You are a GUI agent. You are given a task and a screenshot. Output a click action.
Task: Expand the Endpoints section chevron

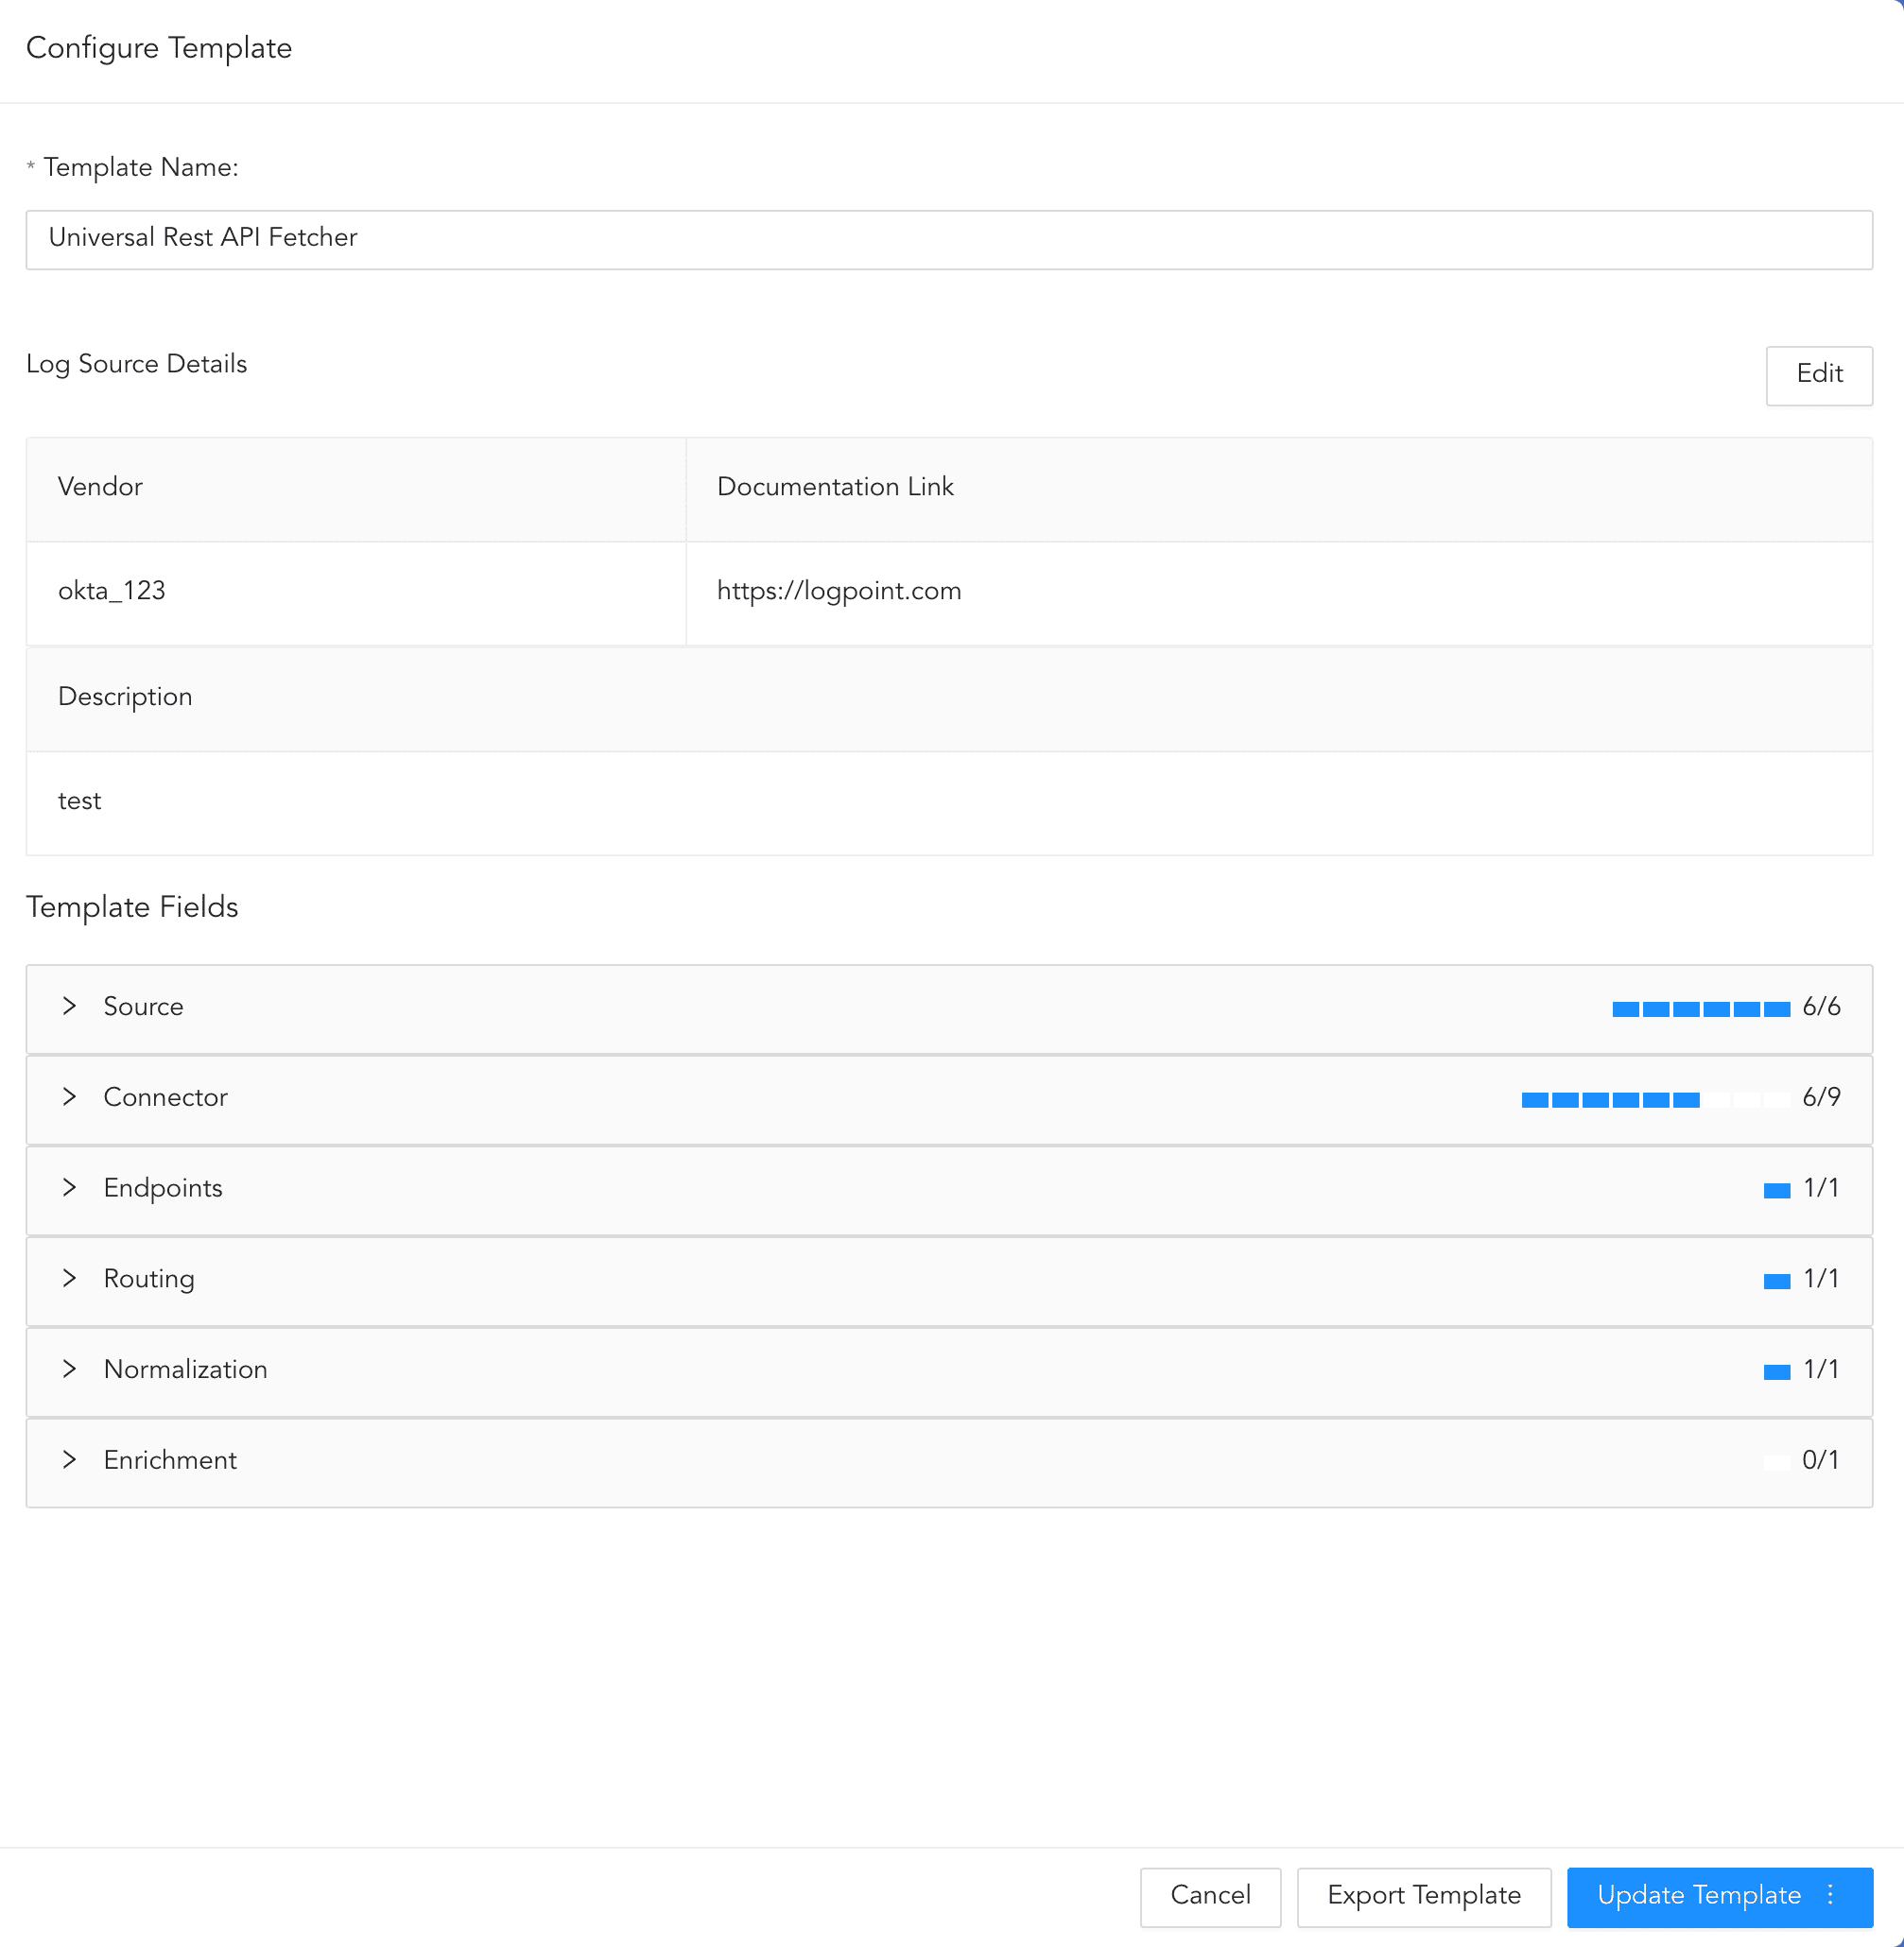pyautogui.click(x=69, y=1187)
